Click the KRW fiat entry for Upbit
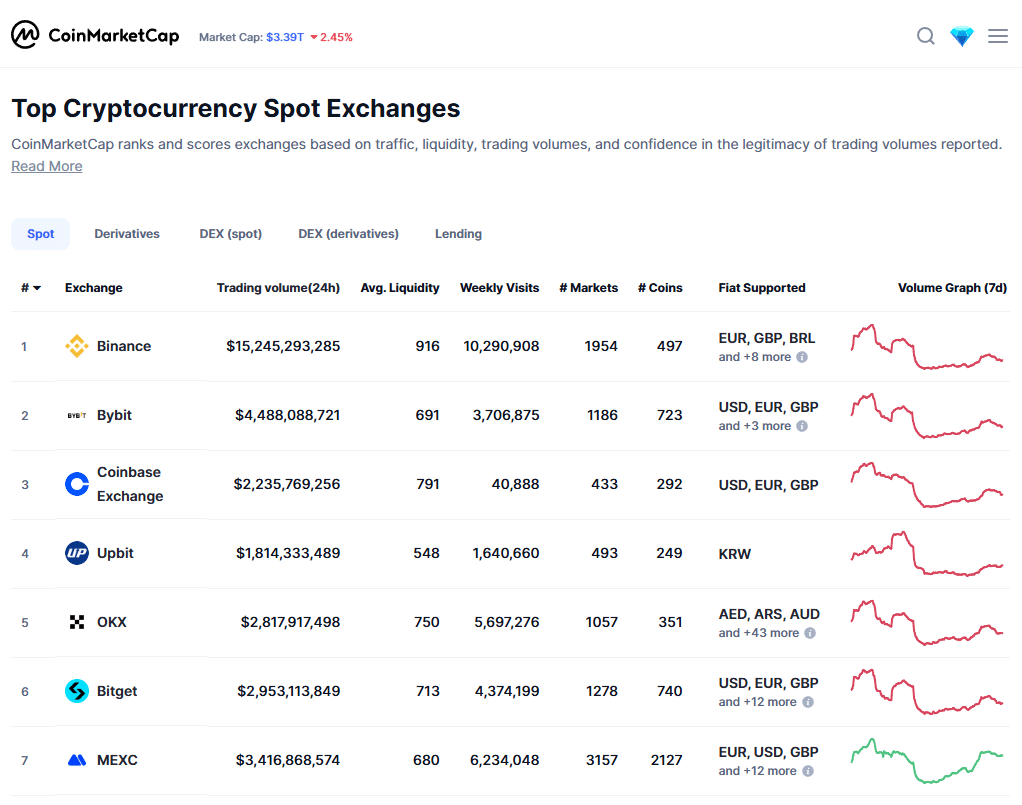This screenshot has height=805, width=1022. click(735, 554)
